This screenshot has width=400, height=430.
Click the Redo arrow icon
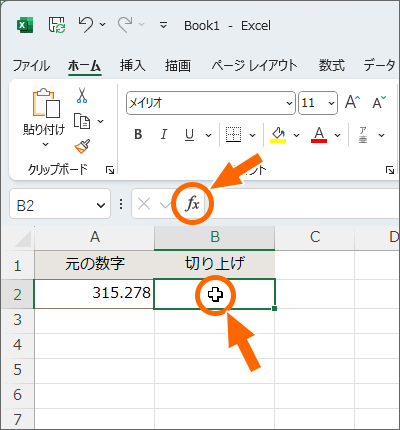coord(125,25)
